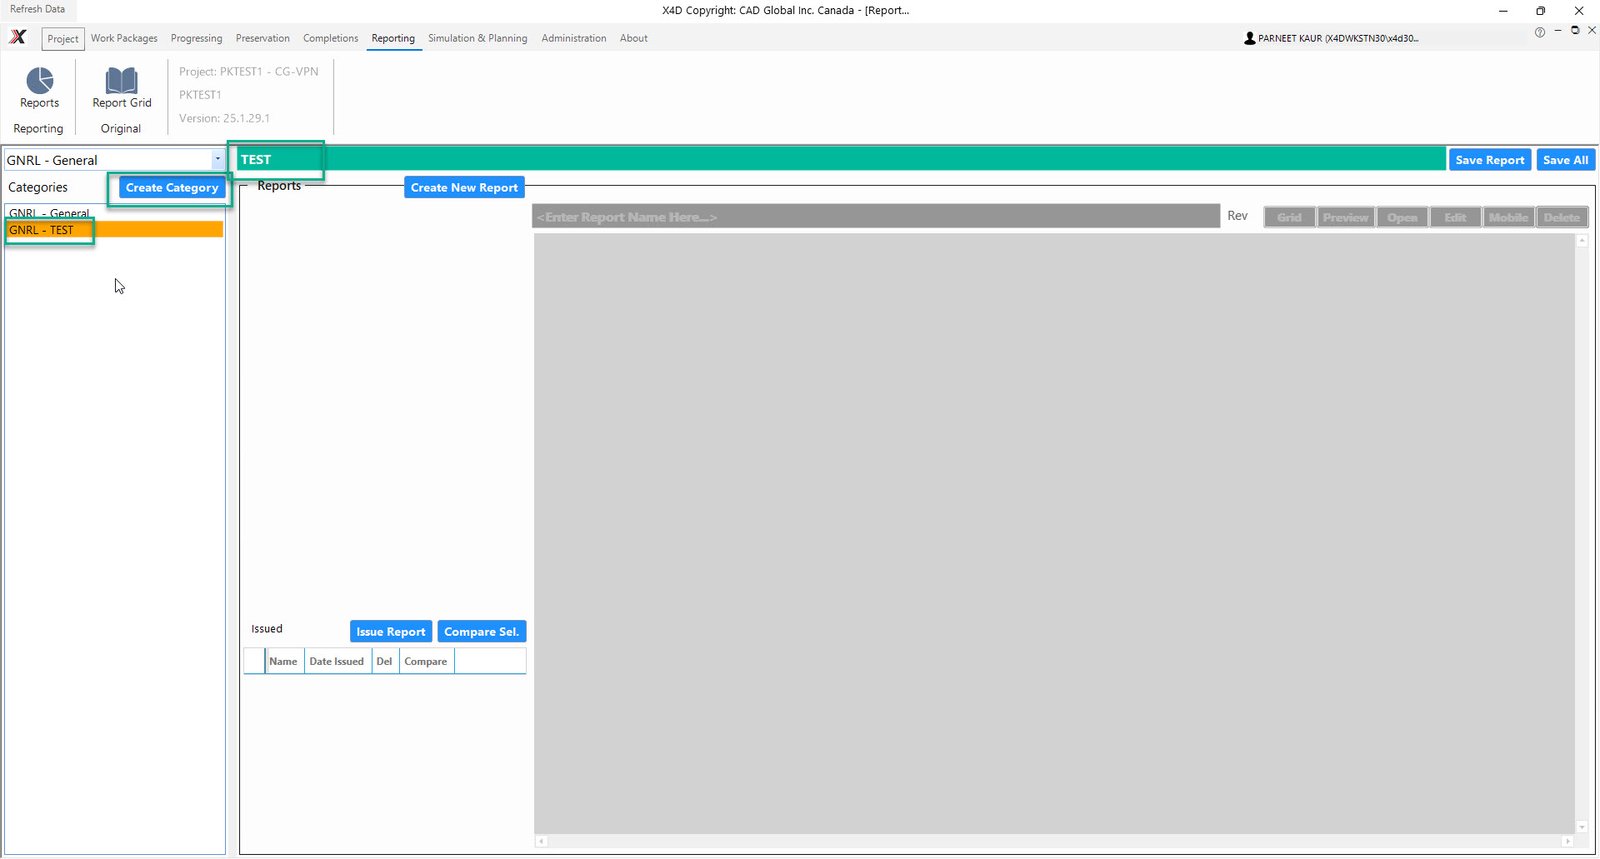Click the Compare Sel. button

(481, 632)
